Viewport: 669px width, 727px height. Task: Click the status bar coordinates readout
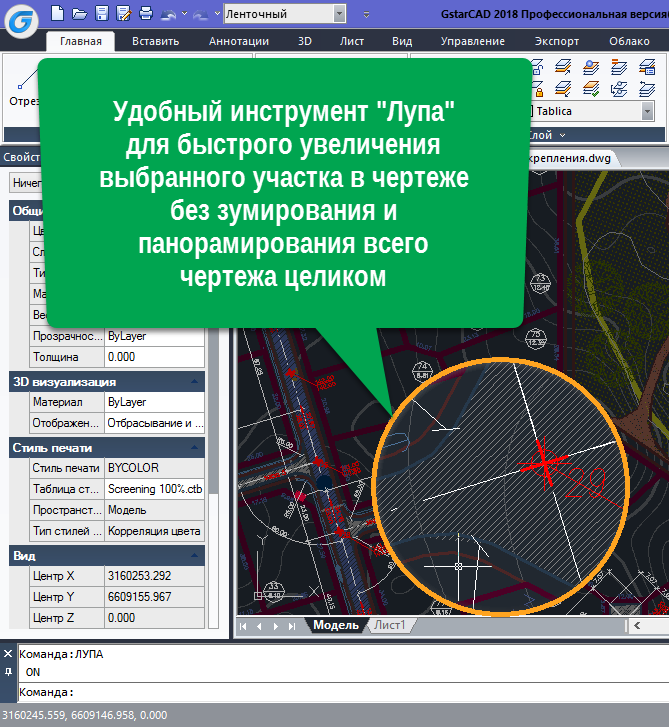[85, 715]
